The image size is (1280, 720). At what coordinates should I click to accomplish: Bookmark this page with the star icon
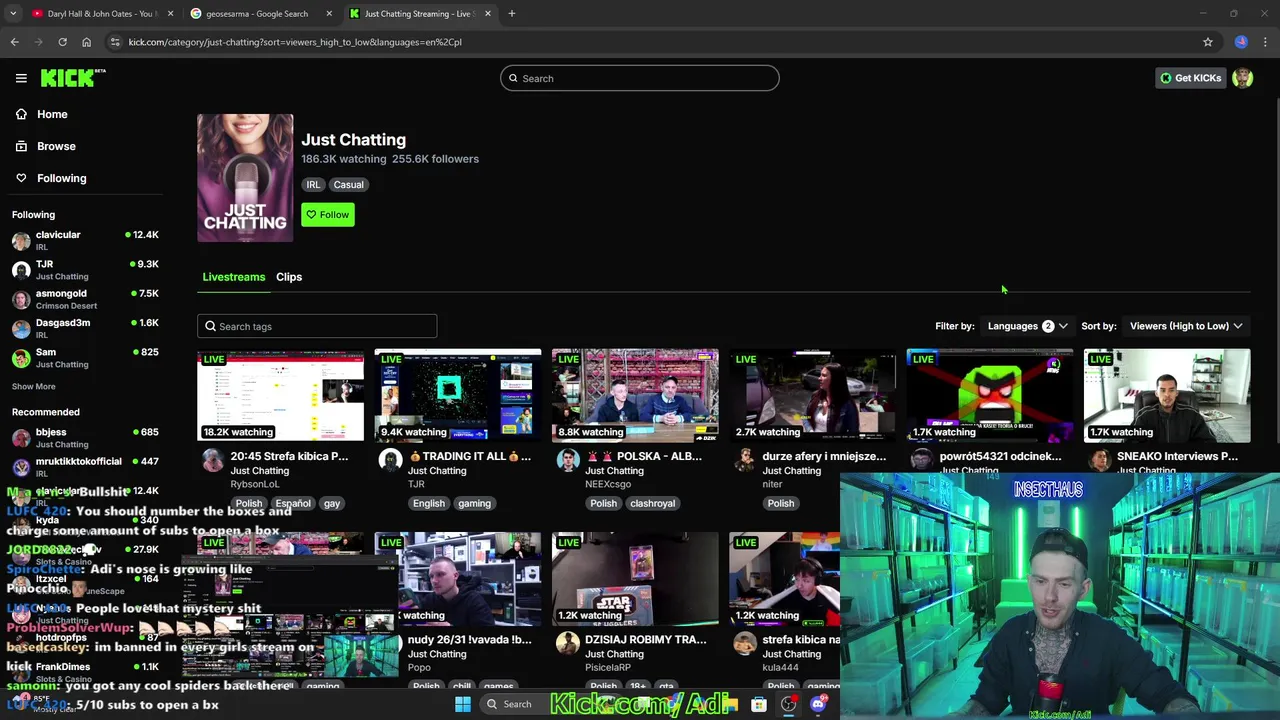click(1208, 42)
